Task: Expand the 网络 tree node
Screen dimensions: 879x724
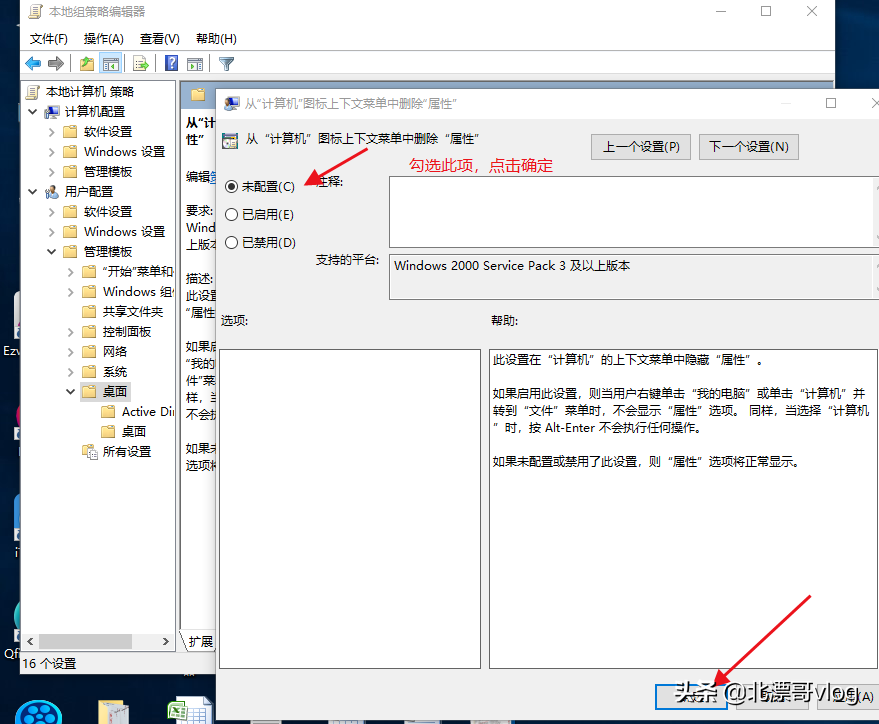Action: [71, 352]
